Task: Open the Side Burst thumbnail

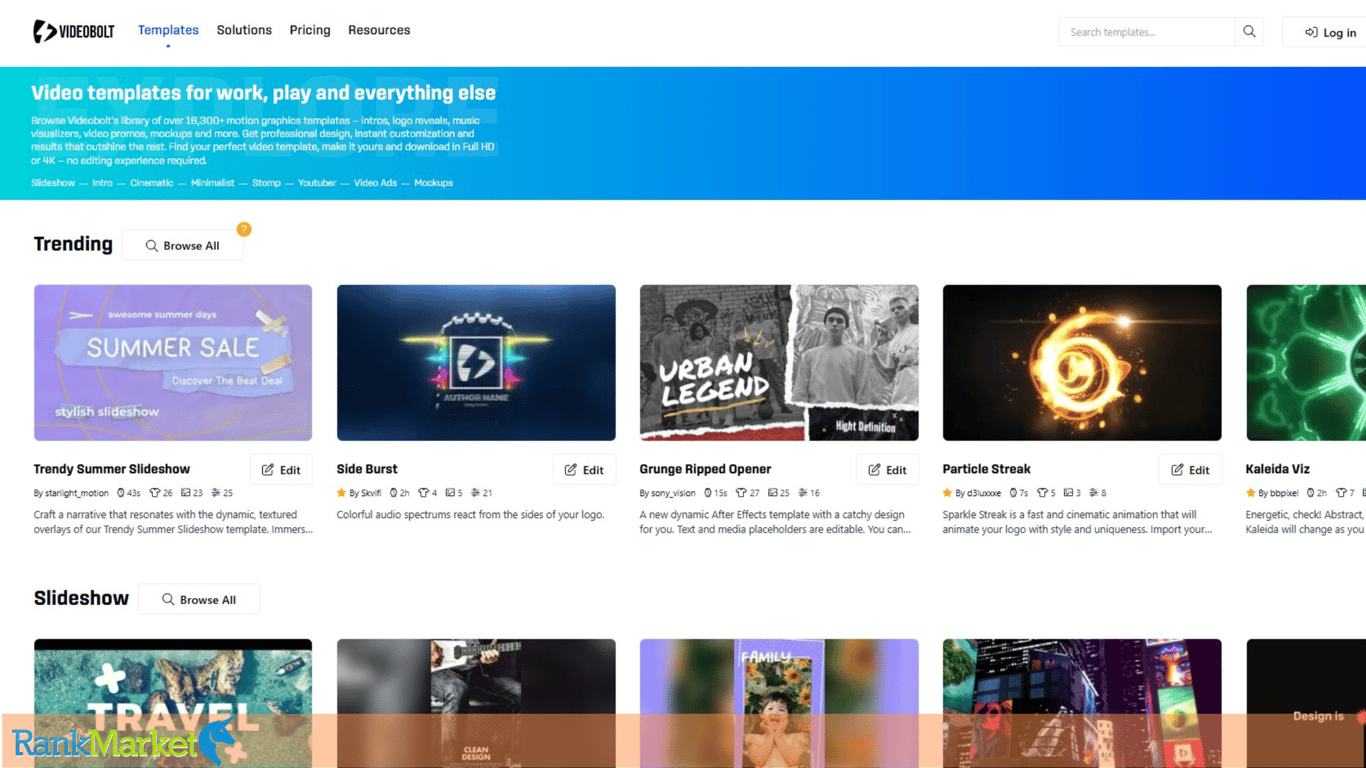Action: tap(476, 362)
